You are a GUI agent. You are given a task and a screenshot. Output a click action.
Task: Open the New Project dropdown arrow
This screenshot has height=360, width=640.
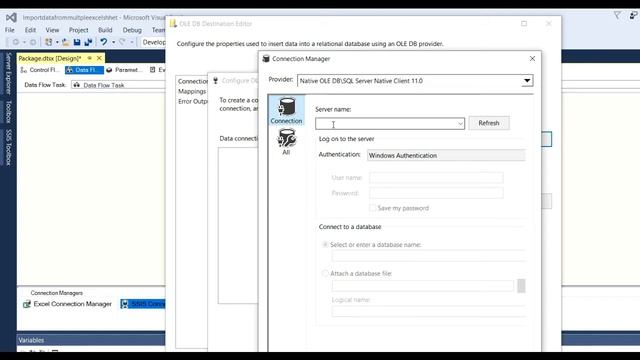point(57,42)
